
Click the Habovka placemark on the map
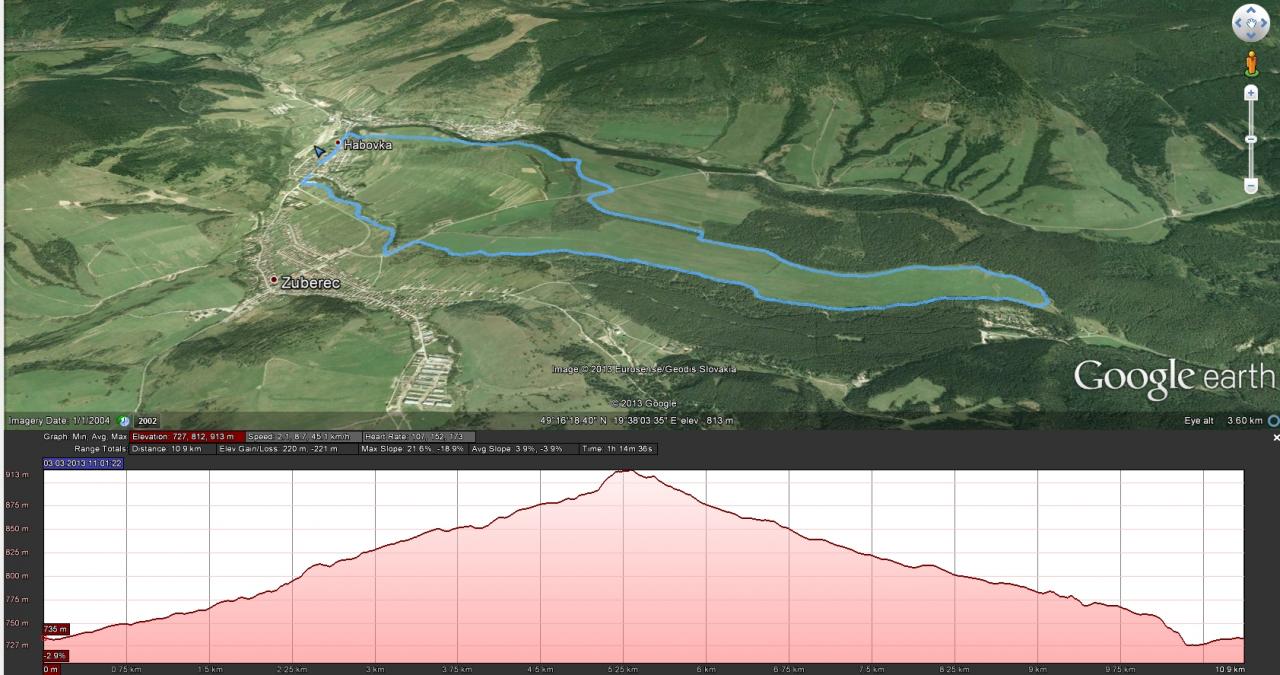click(338, 145)
